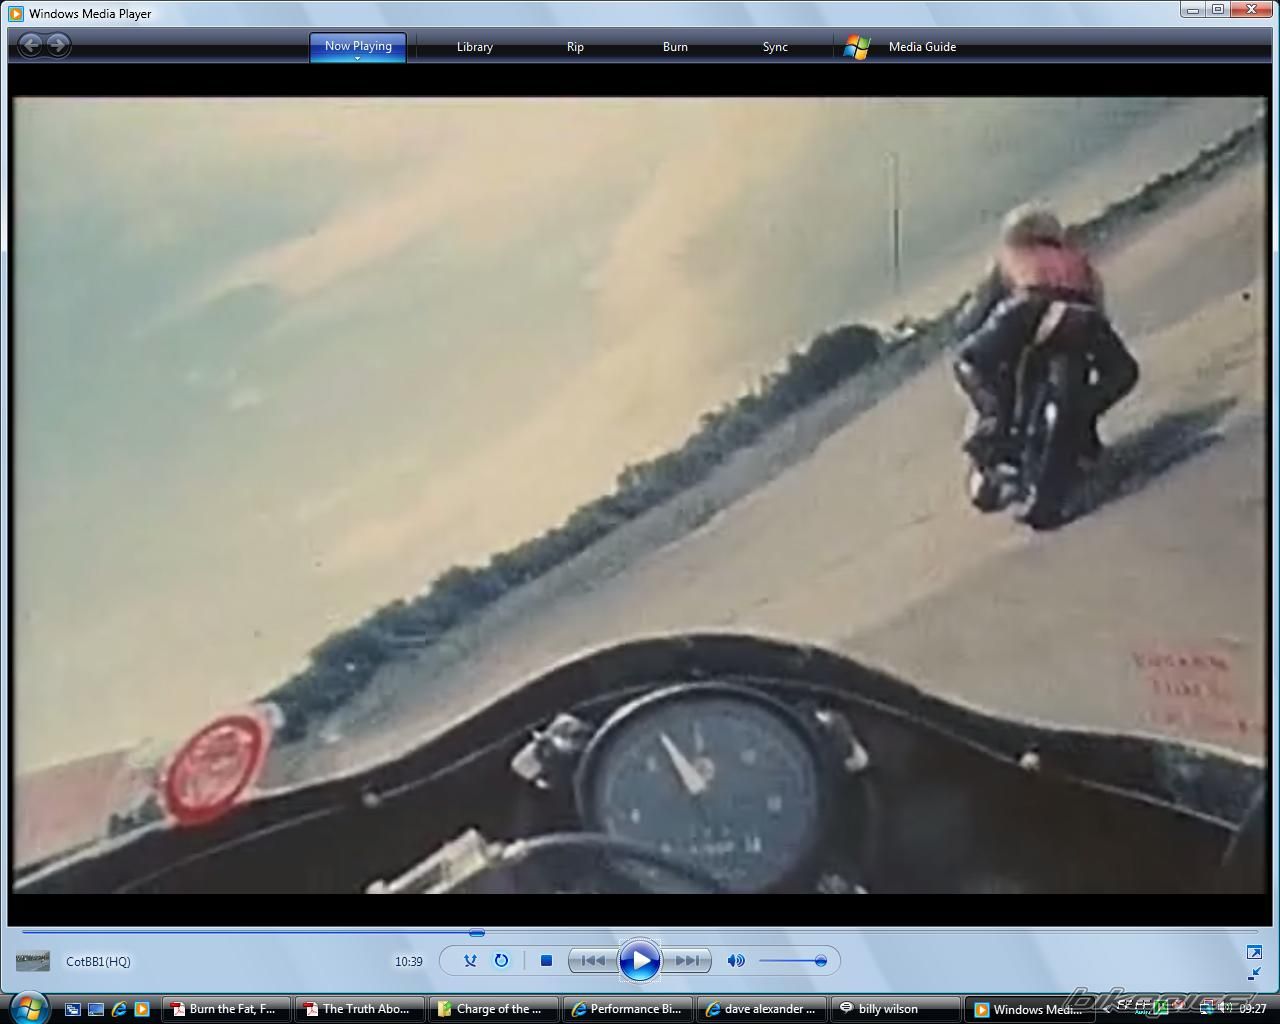Switch to full-screen view

tap(1254, 952)
